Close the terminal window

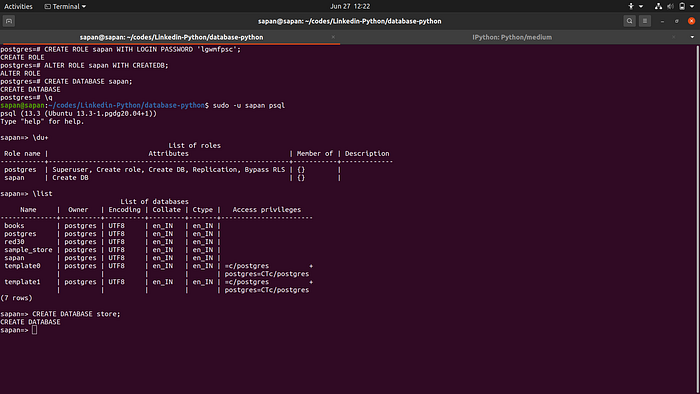[x=692, y=21]
